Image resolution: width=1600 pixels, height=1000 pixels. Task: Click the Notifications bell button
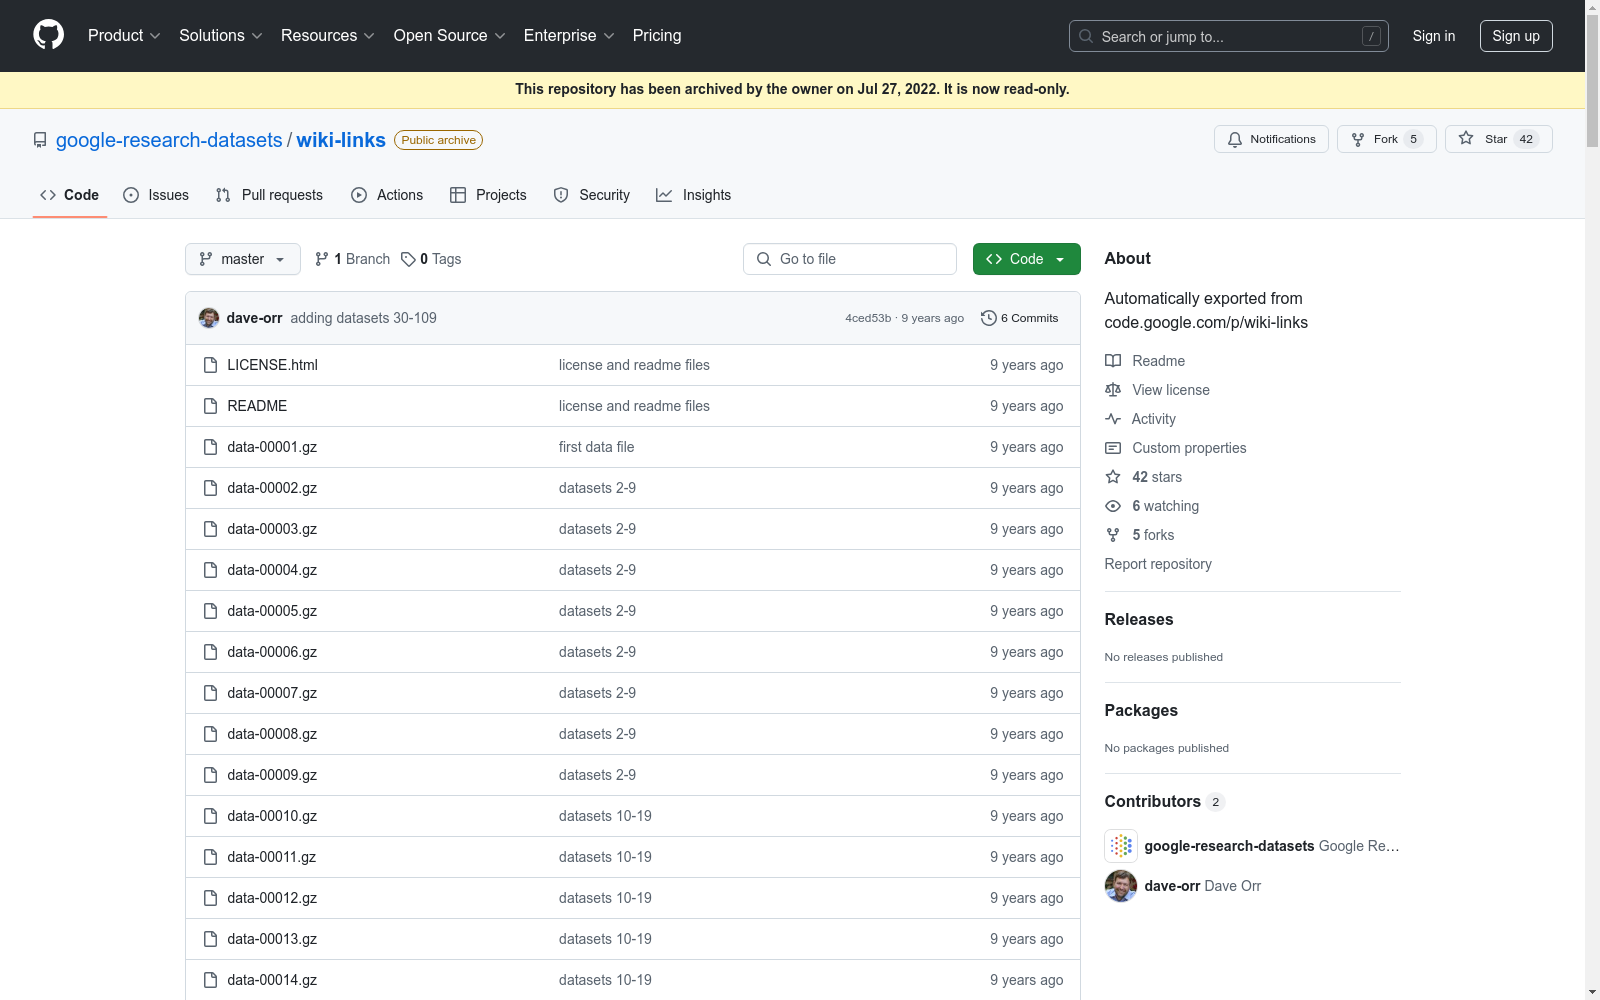[x=1271, y=139]
